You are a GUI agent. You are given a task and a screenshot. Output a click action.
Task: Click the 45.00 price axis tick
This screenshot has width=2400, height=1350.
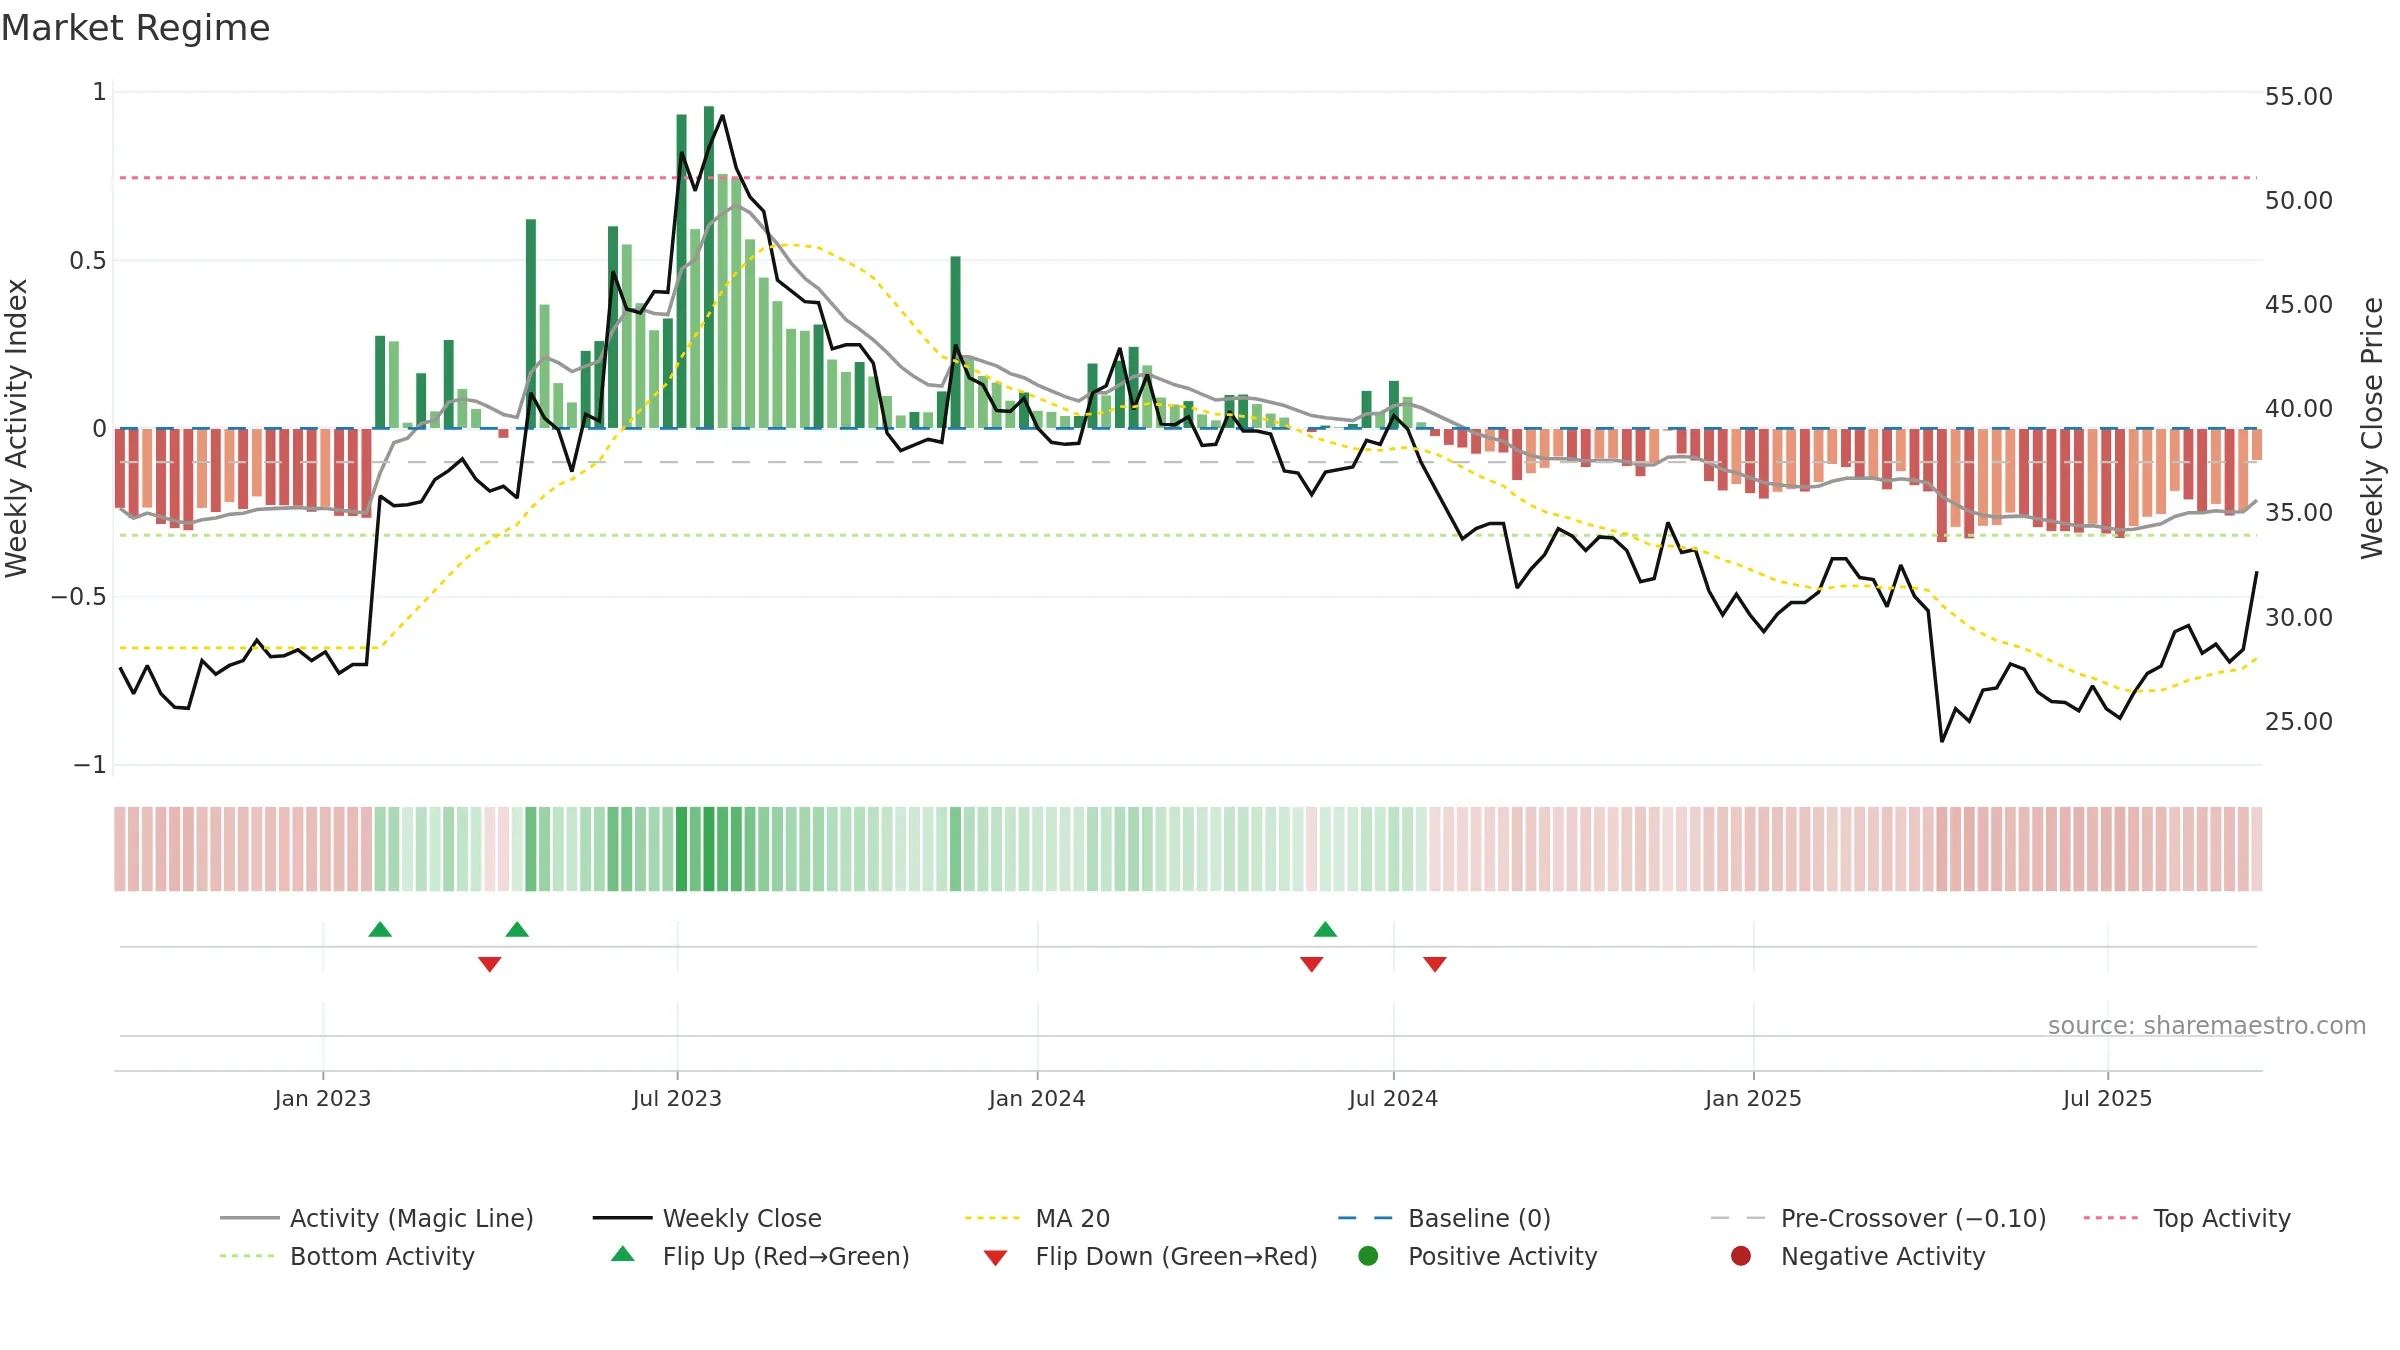2299,305
